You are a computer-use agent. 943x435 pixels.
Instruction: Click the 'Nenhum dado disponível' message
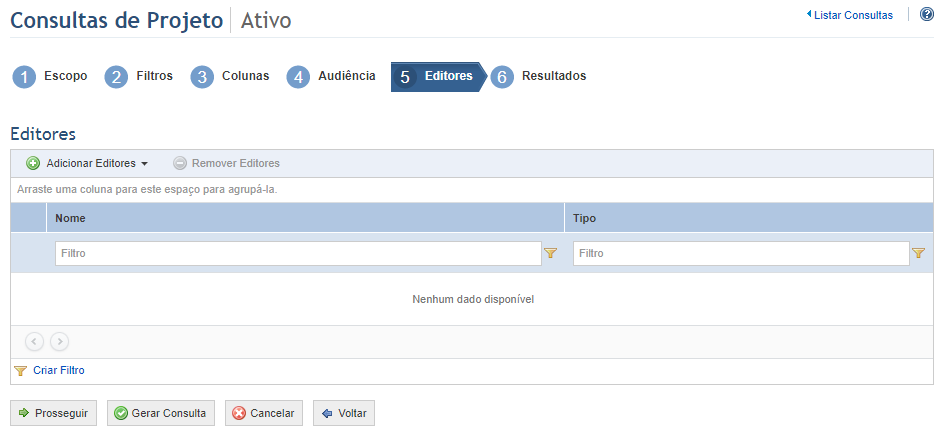click(x=473, y=300)
